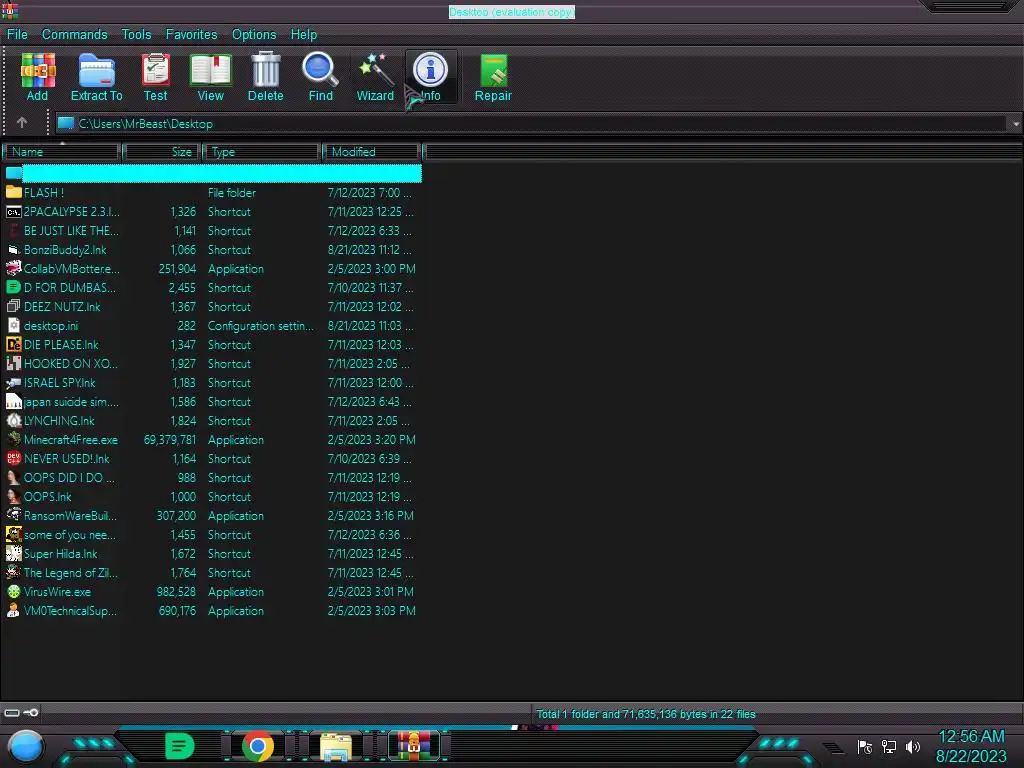The height and width of the screenshot is (768, 1024).
Task: Click WinRAR taskbar icon
Action: tap(414, 746)
